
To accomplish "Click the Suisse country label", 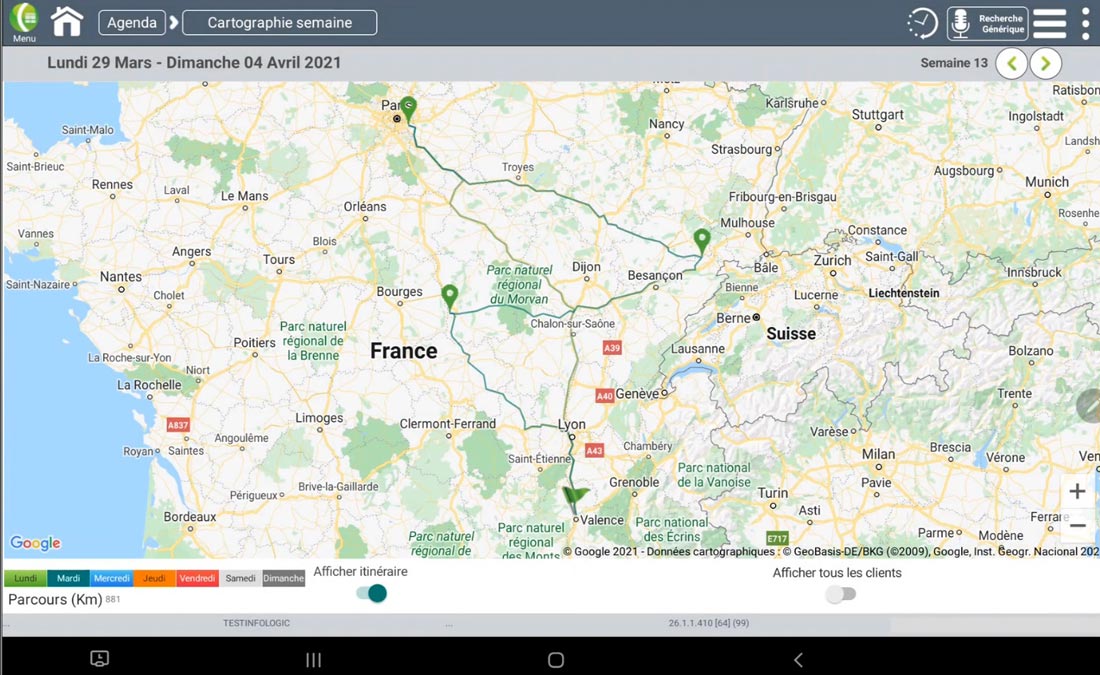I will [791, 334].
